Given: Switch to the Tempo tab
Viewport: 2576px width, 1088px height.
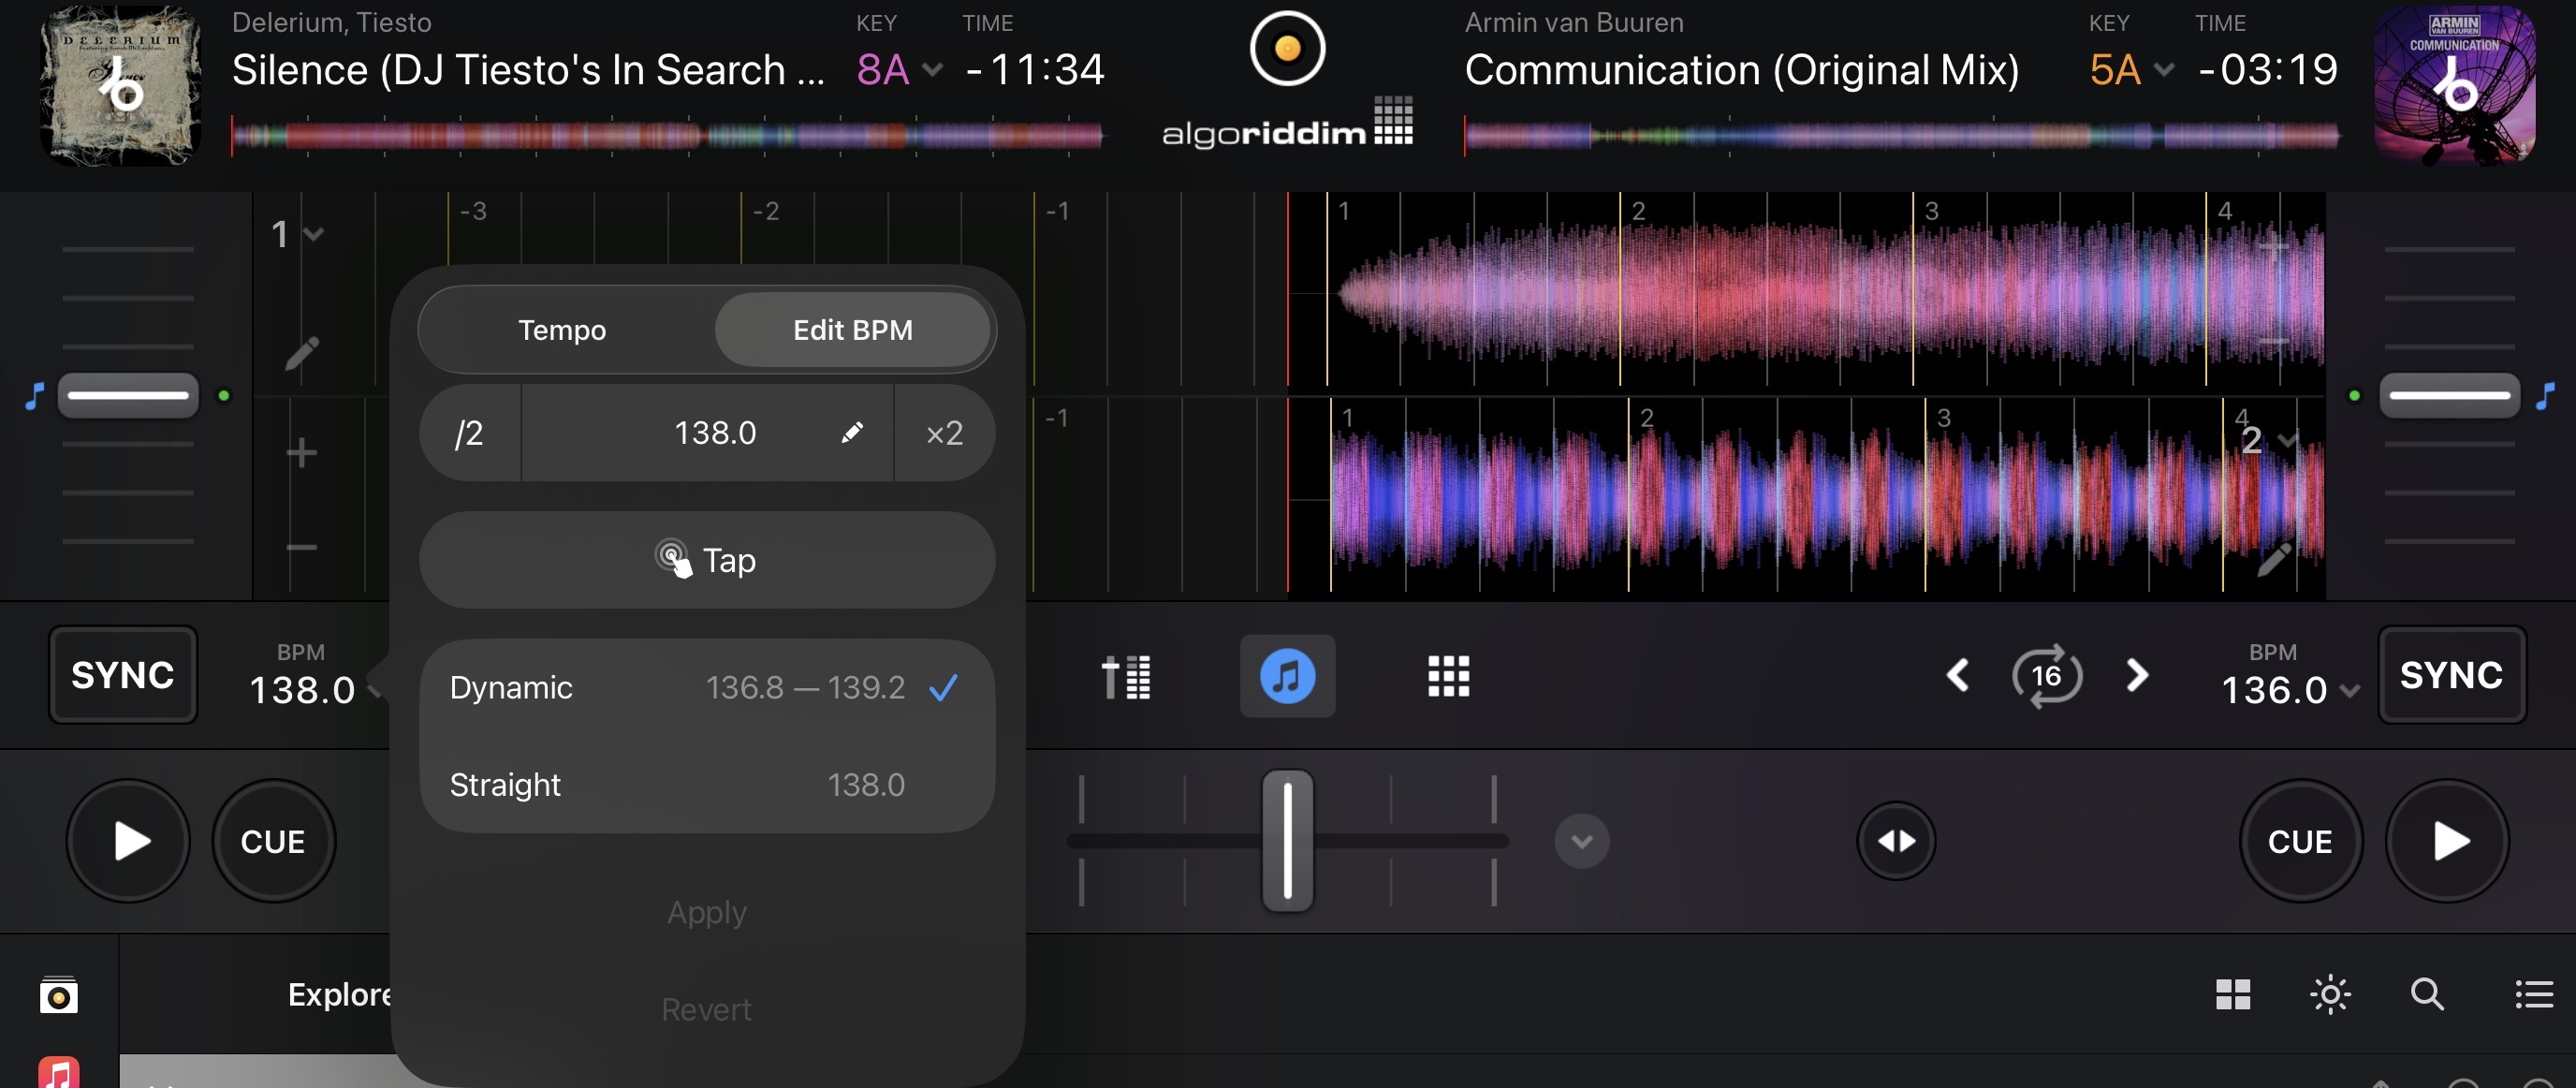Looking at the screenshot, I should [562, 330].
